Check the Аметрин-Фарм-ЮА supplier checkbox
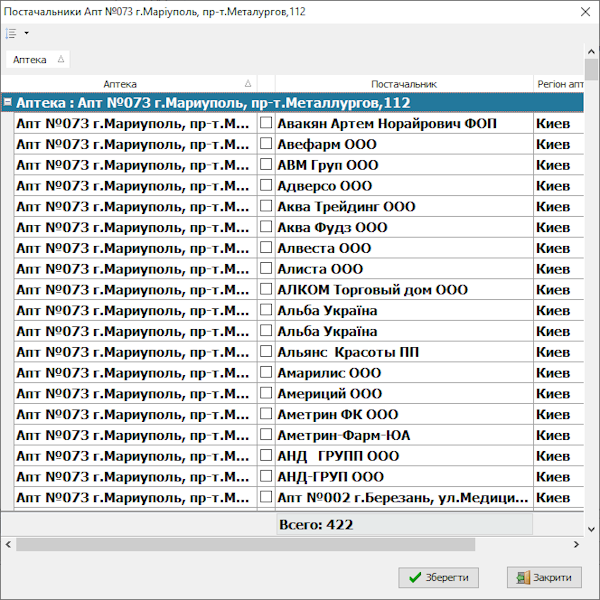This screenshot has height=600, width=600. pos(266,435)
